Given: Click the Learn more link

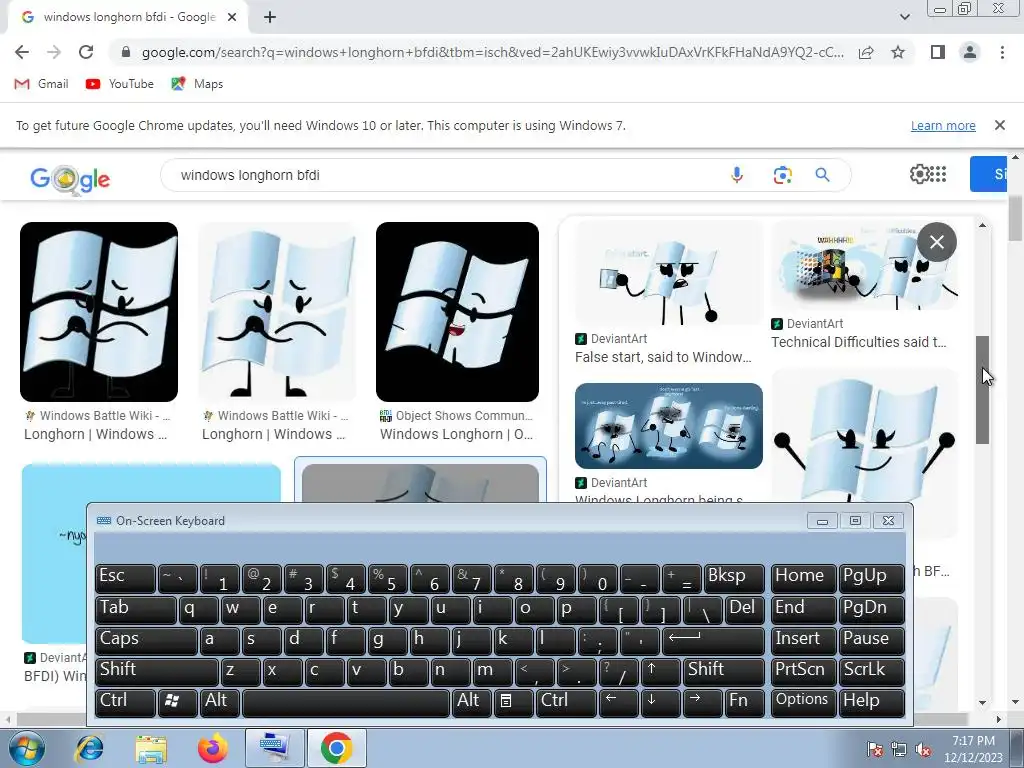Looking at the screenshot, I should [943, 125].
